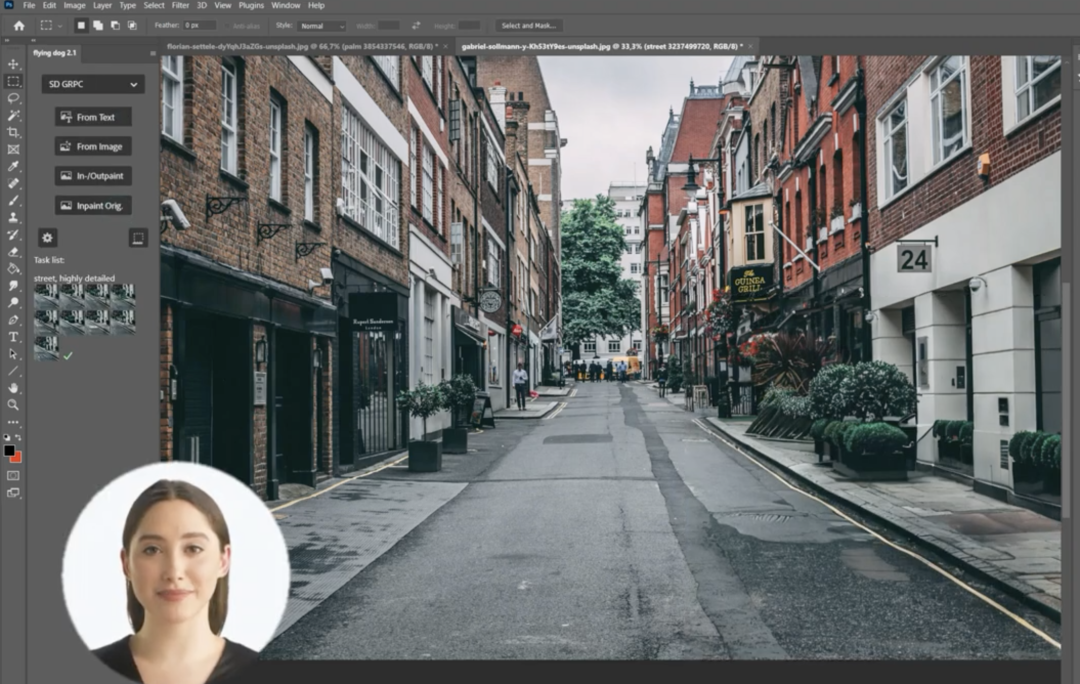The height and width of the screenshot is (684, 1080).
Task: Click the From Image button
Action: pyautogui.click(x=93, y=147)
